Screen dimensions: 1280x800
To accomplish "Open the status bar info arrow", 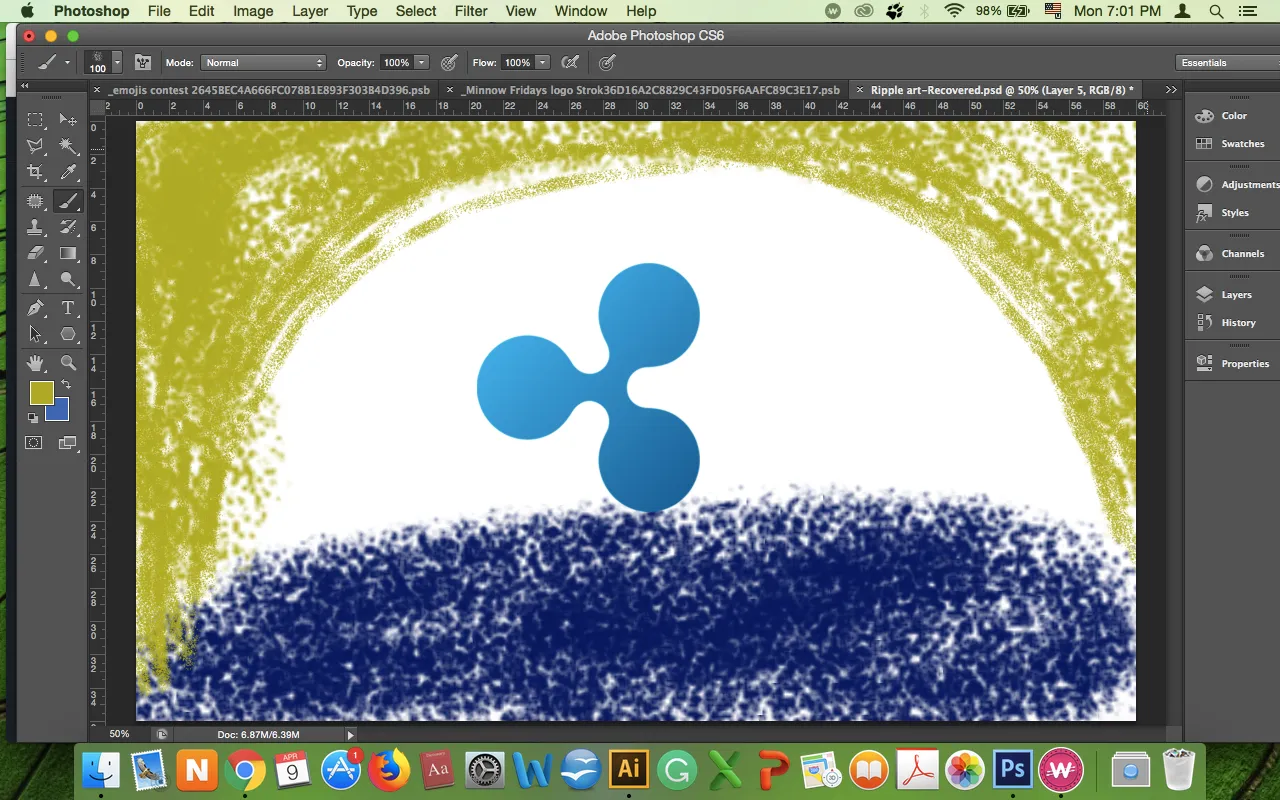I will pos(350,735).
